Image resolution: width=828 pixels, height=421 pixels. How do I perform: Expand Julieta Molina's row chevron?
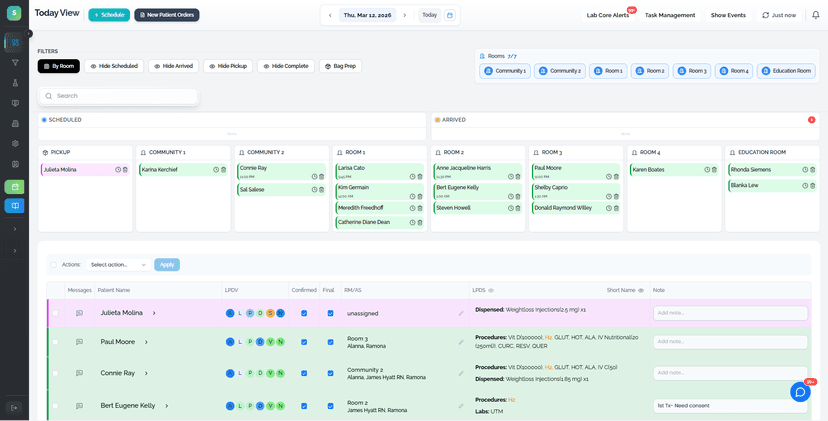pyautogui.click(x=154, y=313)
